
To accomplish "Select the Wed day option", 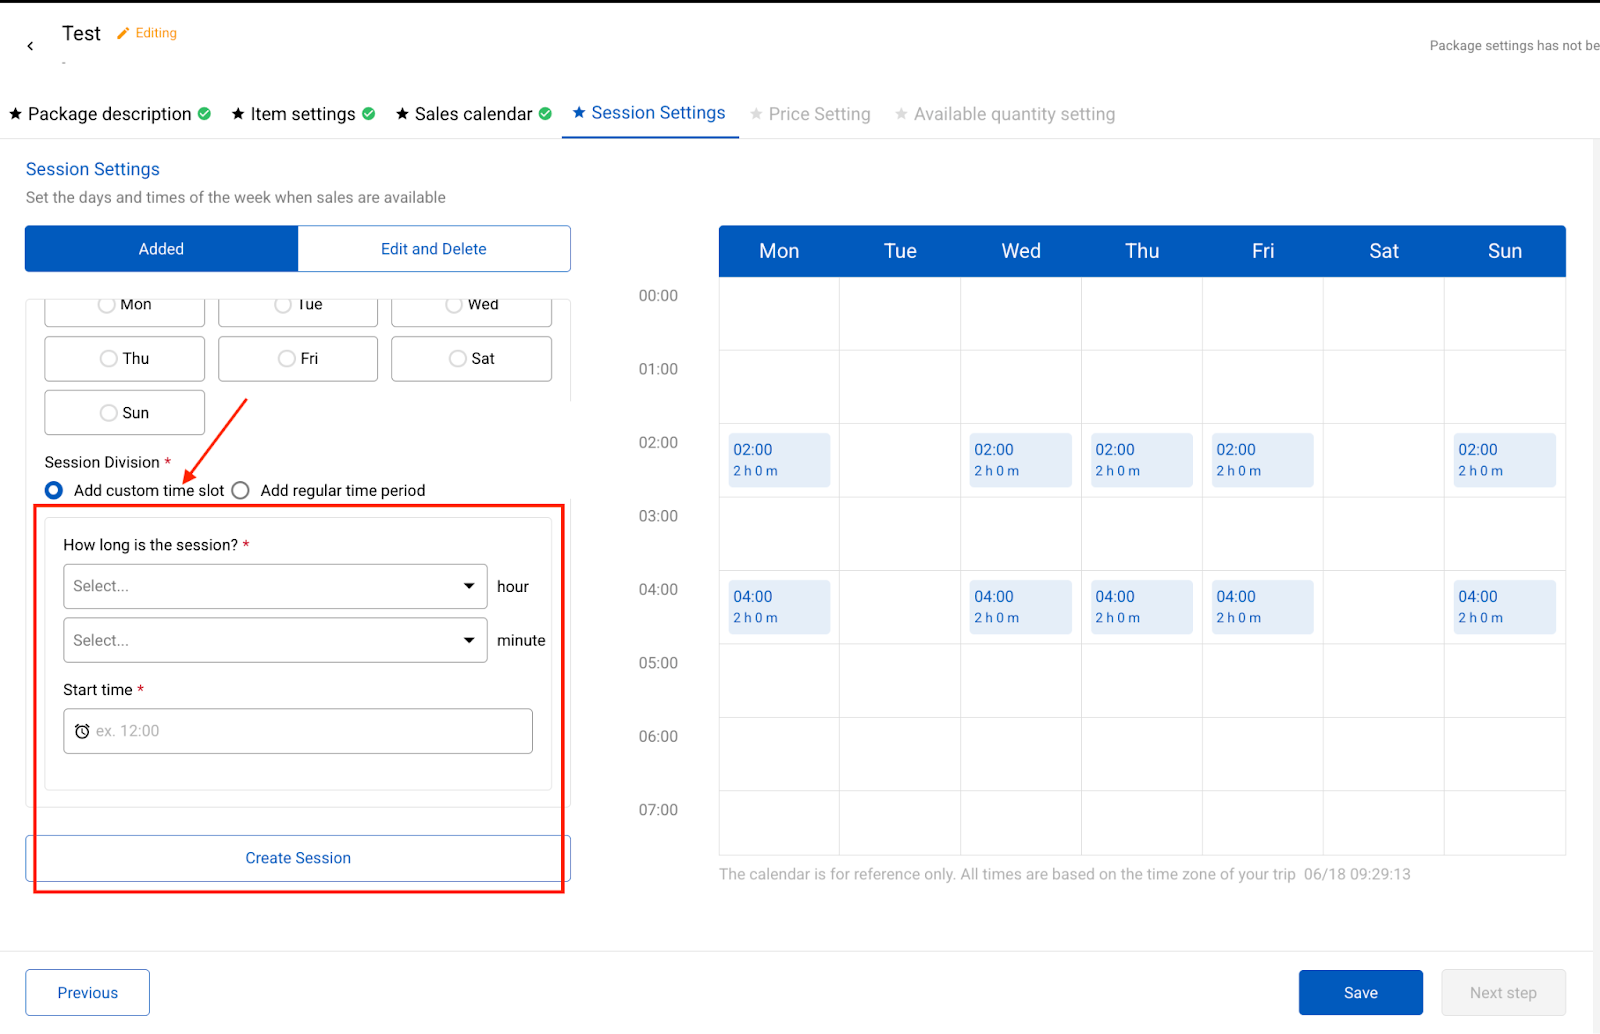I will pyautogui.click(x=471, y=312).
